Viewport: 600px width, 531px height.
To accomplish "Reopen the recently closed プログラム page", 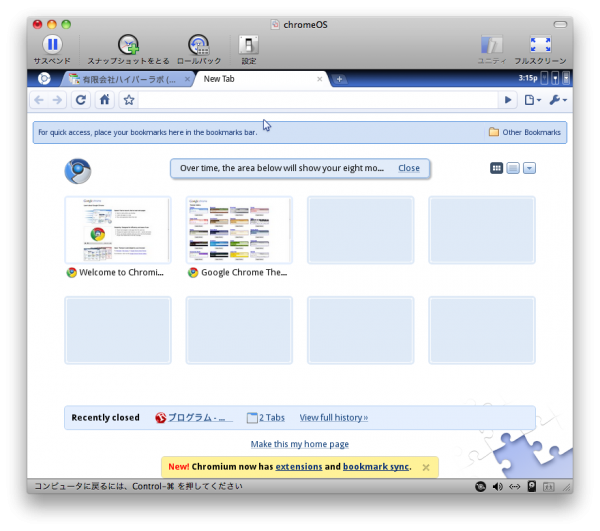I will coord(194,417).
